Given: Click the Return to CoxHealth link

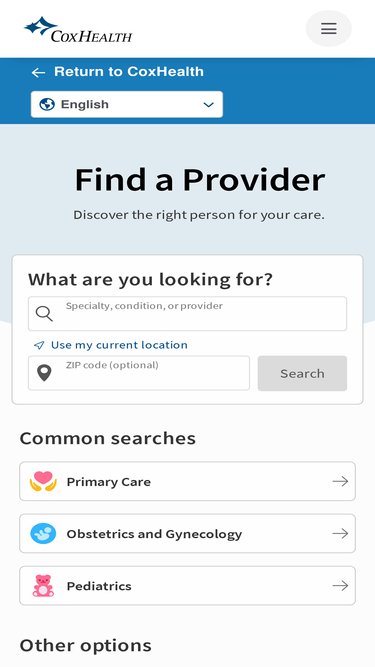Looking at the screenshot, I should point(129,71).
